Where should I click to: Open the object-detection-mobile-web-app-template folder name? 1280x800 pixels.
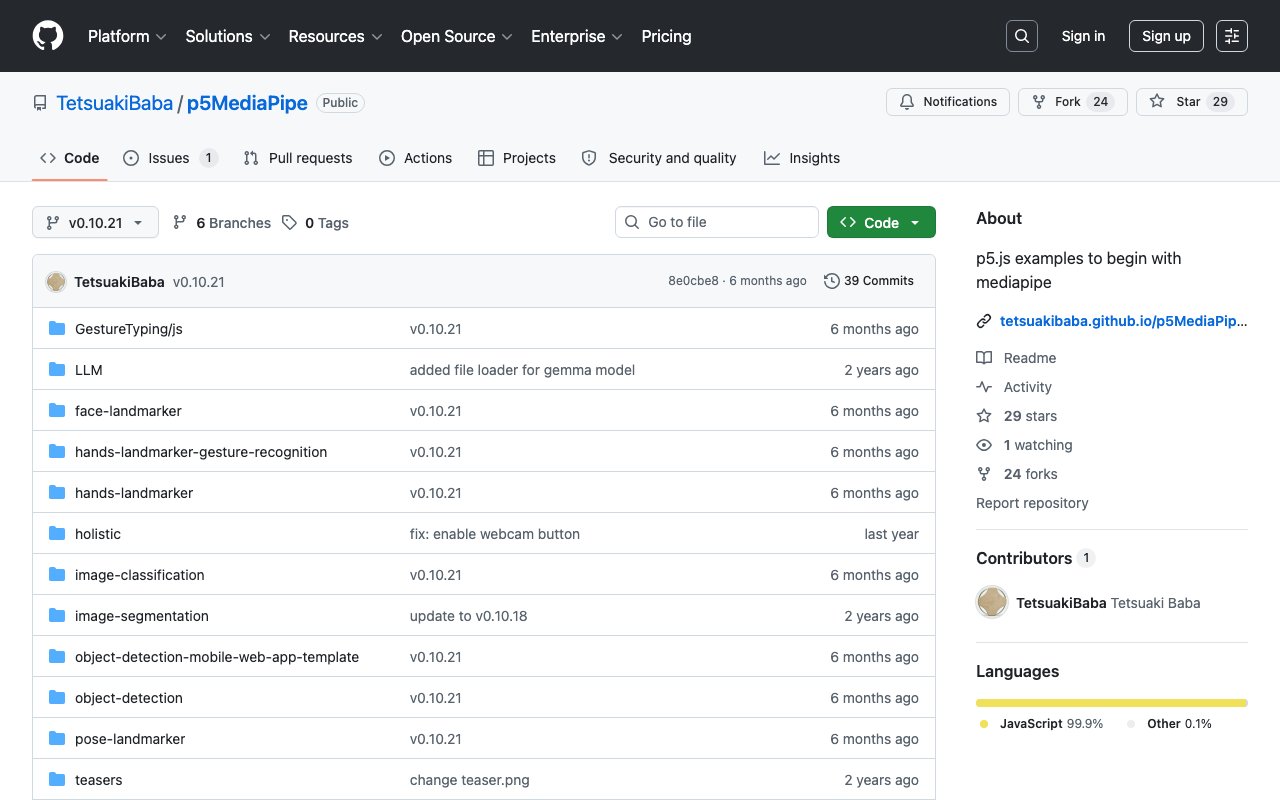[x=217, y=657]
